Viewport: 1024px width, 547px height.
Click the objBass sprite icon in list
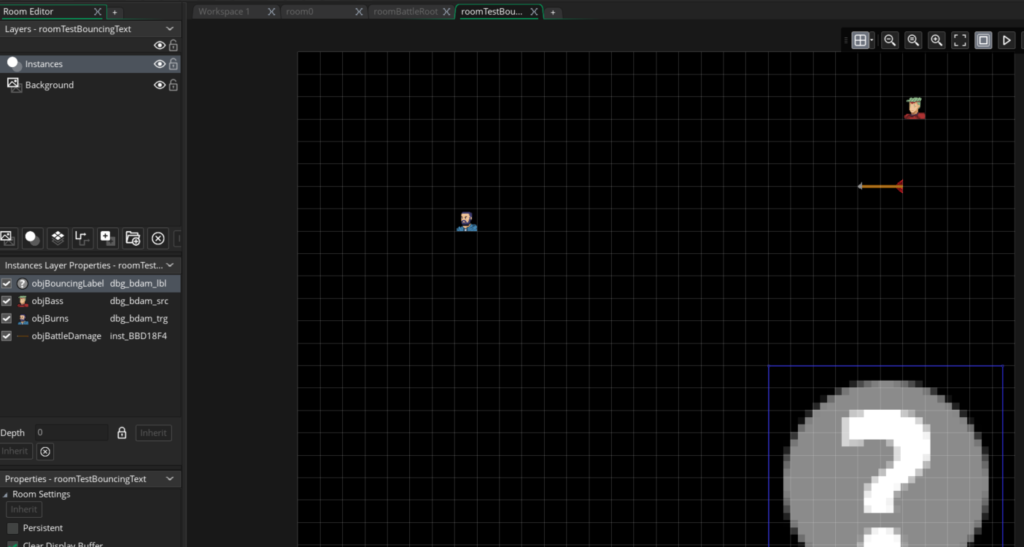click(23, 301)
